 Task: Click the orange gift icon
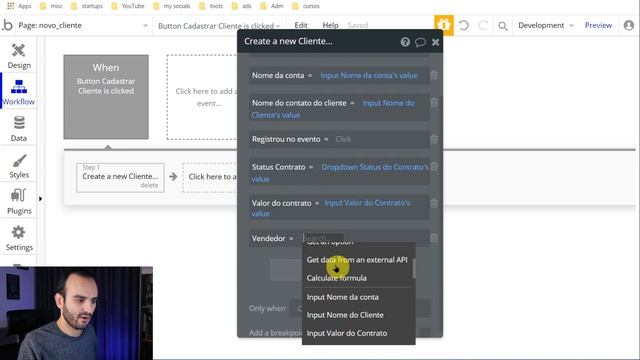pyautogui.click(x=444, y=25)
